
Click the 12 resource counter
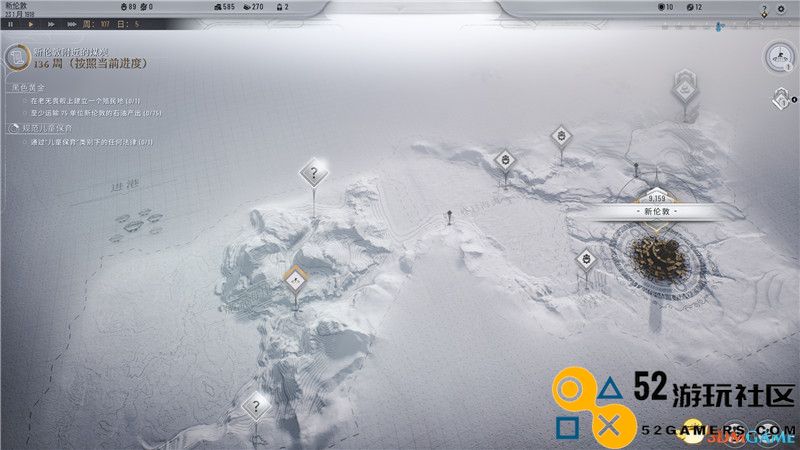tap(694, 7)
